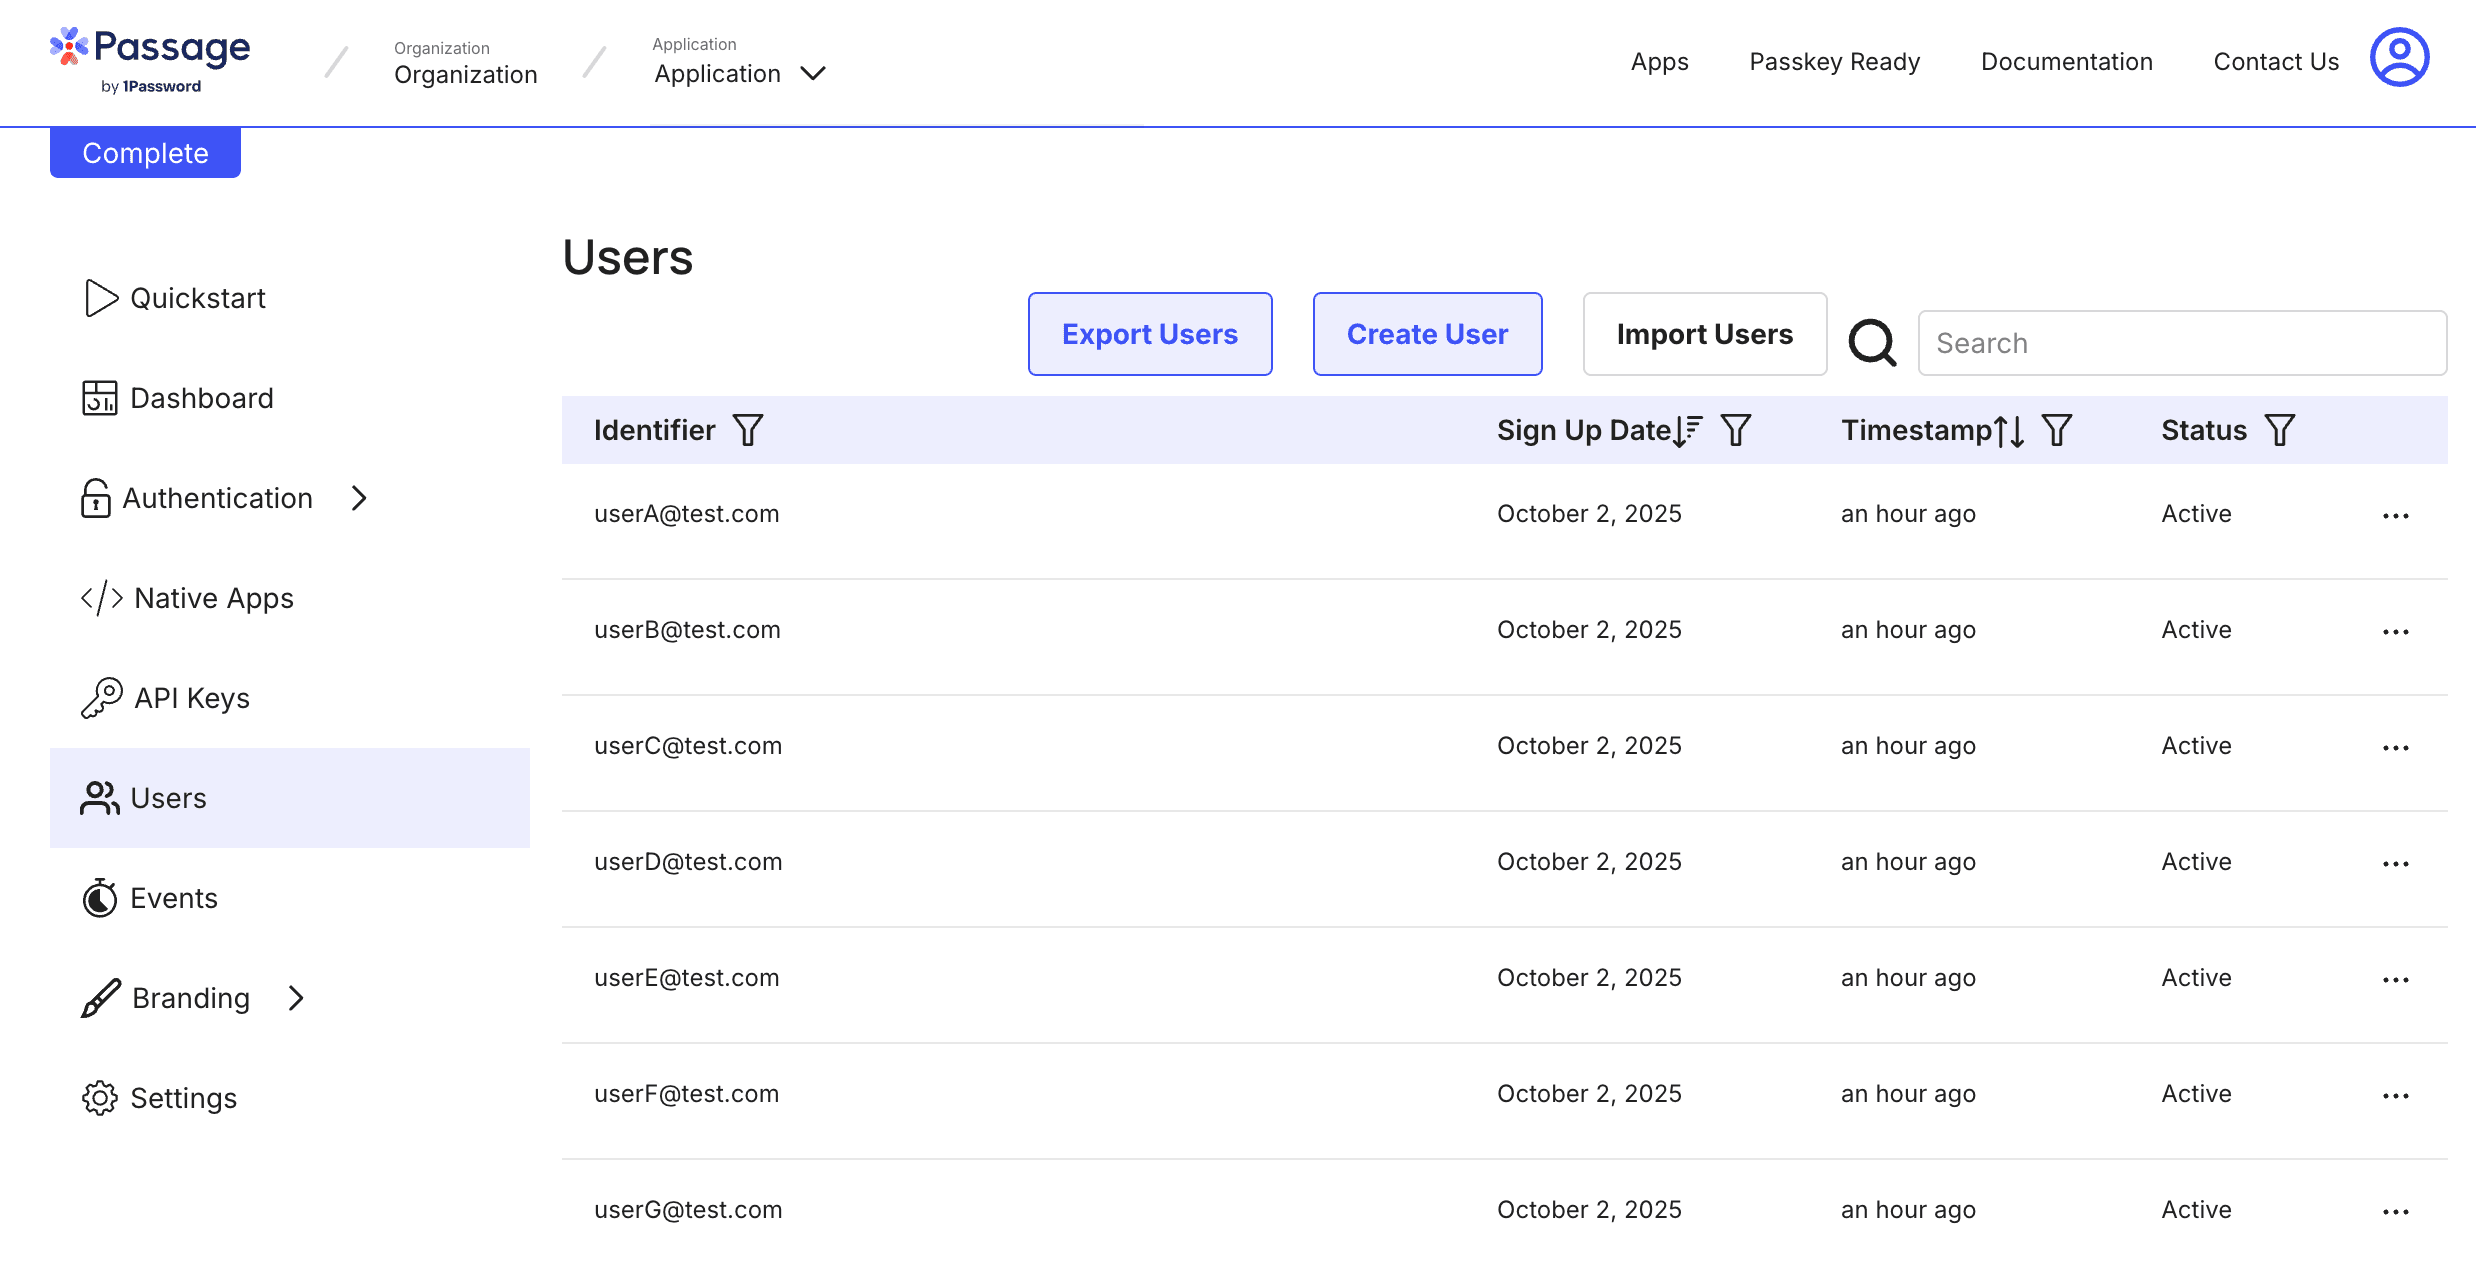
Task: Expand the Branding section
Action: pyautogui.click(x=296, y=997)
